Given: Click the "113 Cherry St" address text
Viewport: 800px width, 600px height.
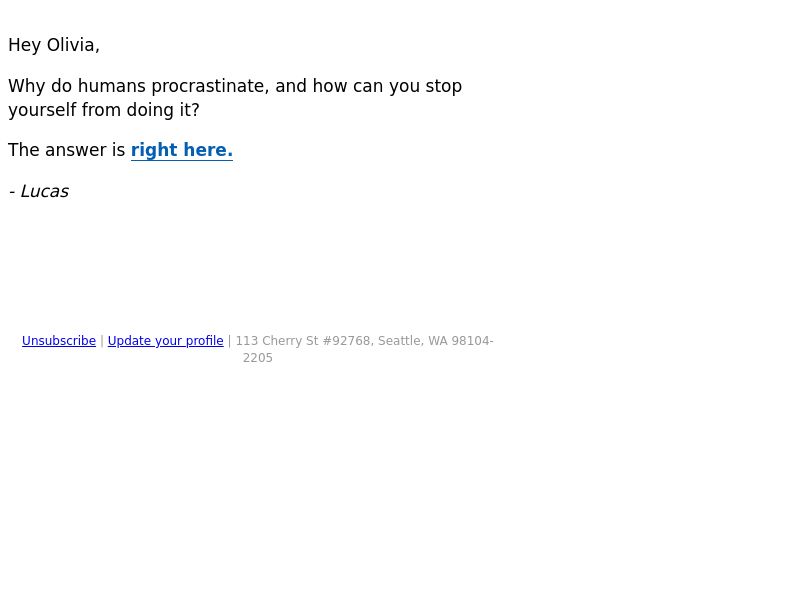Looking at the screenshot, I should coord(277,341).
